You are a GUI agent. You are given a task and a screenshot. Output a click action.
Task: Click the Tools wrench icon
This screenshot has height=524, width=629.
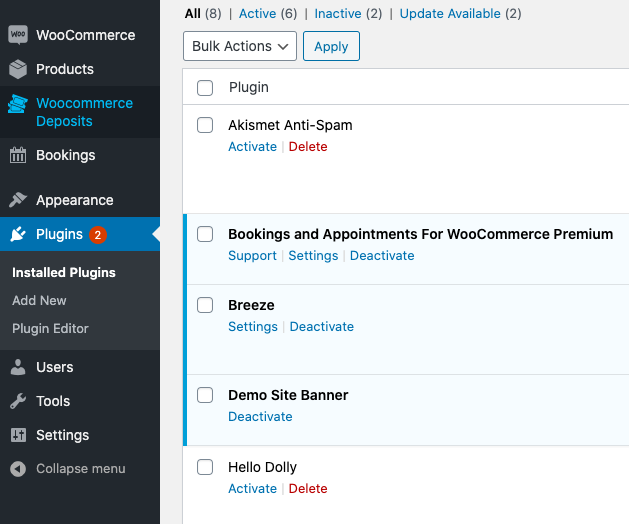pyautogui.click(x=18, y=401)
